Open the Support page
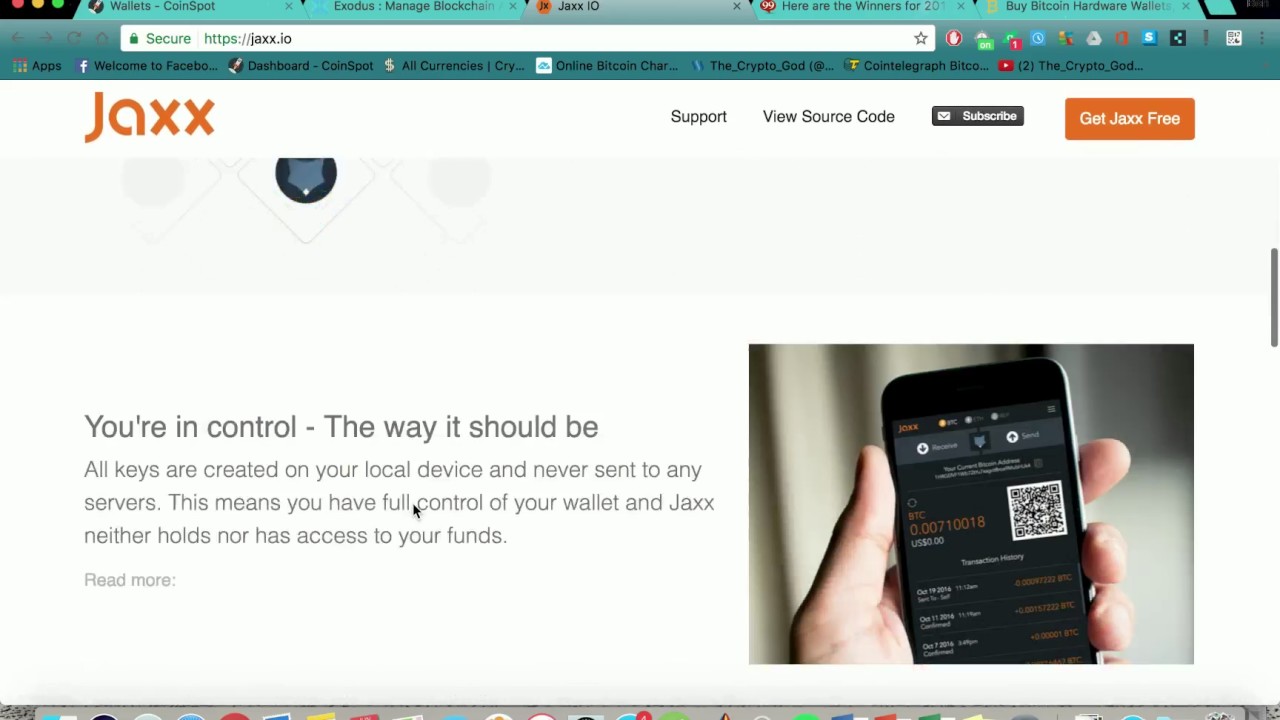The height and width of the screenshot is (720, 1280). [698, 117]
